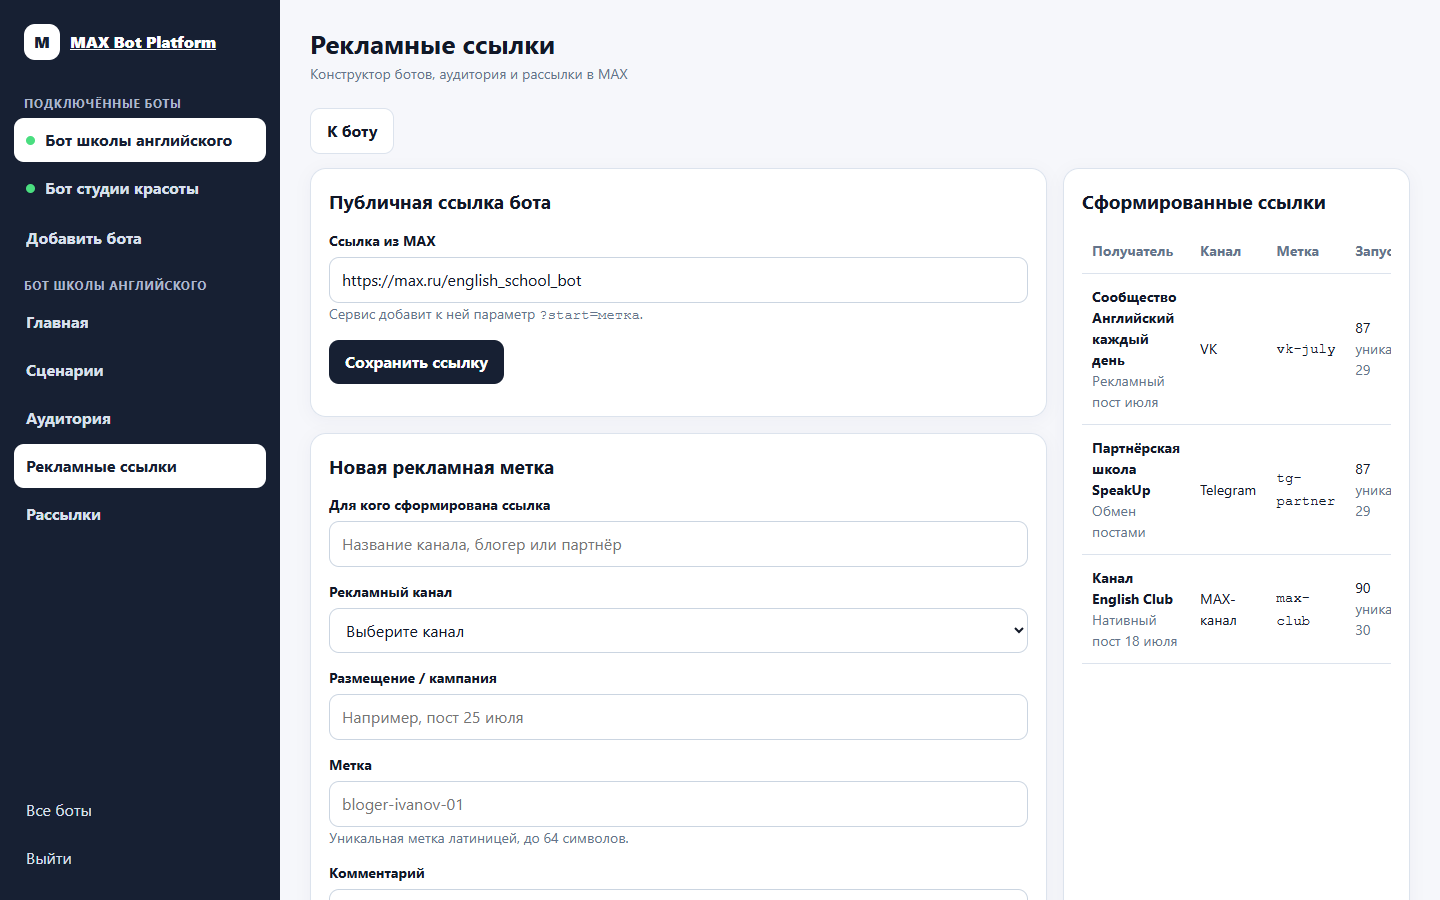Click the vk-july tag cell
This screenshot has height=900, width=1440.
(1306, 349)
